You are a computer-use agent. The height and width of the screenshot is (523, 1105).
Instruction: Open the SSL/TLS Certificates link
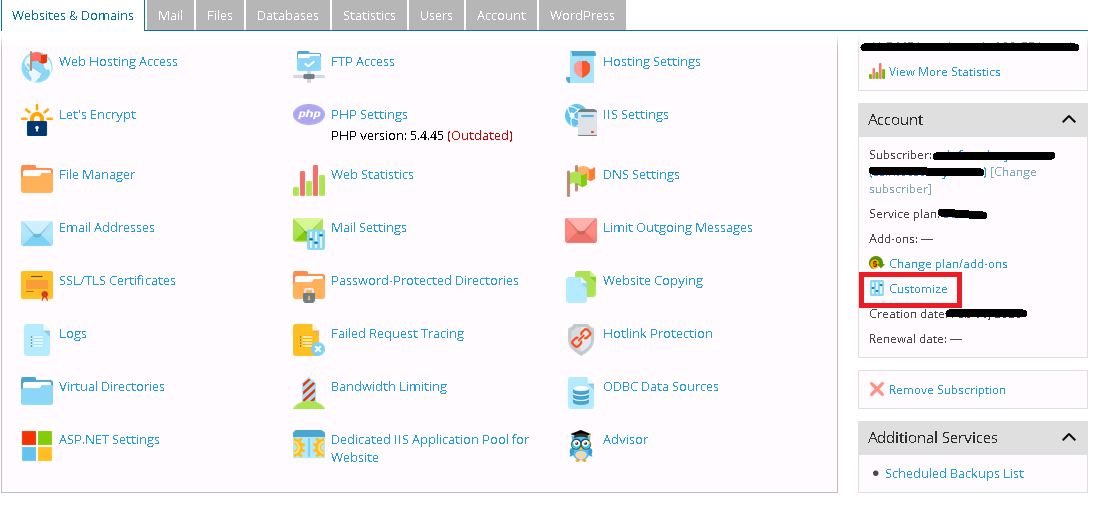point(117,280)
